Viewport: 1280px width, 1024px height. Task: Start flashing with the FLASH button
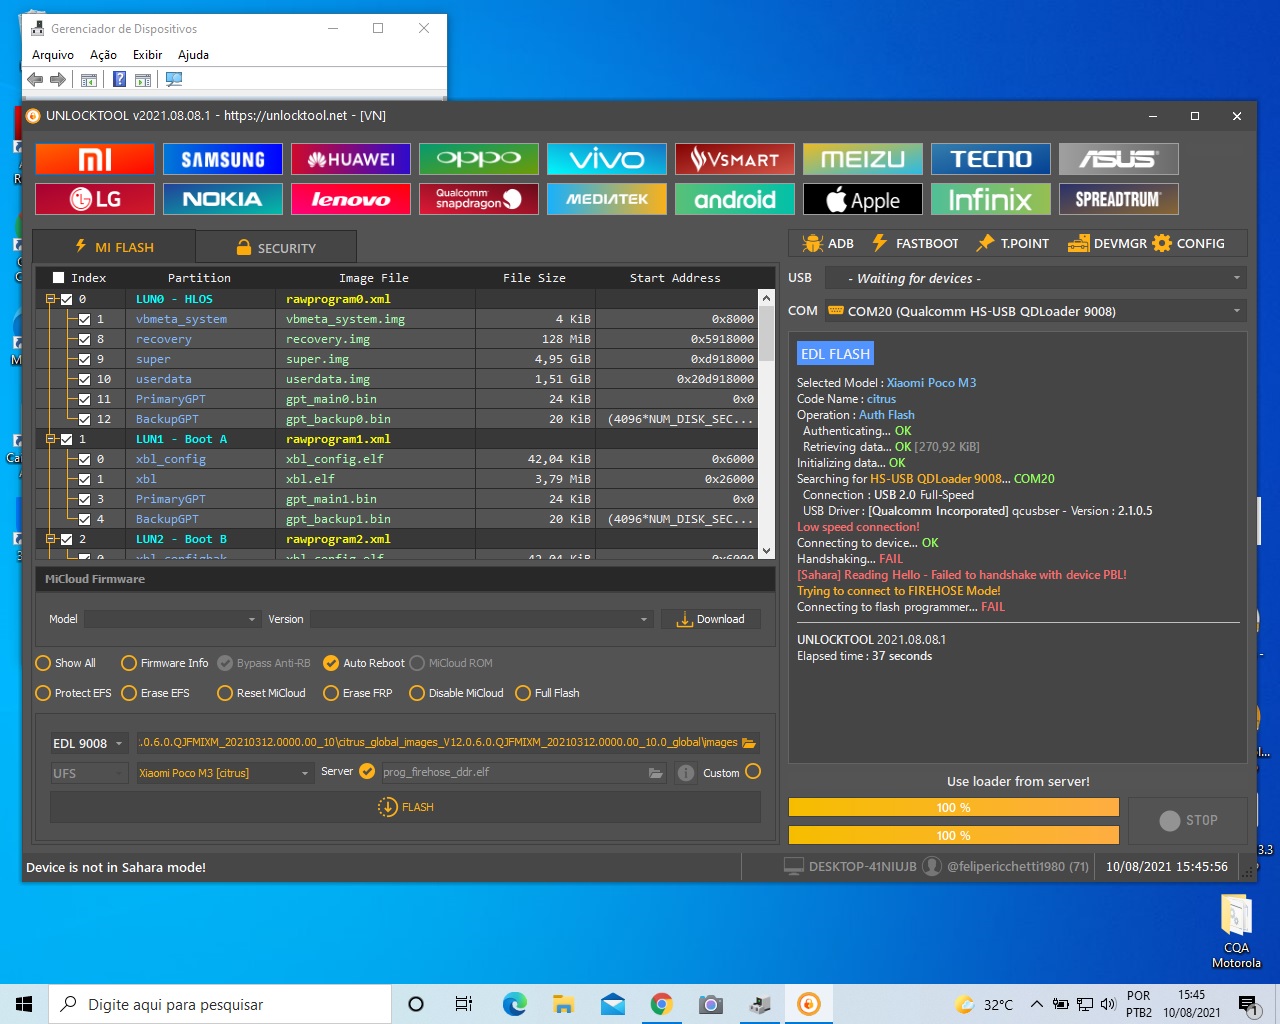point(405,807)
